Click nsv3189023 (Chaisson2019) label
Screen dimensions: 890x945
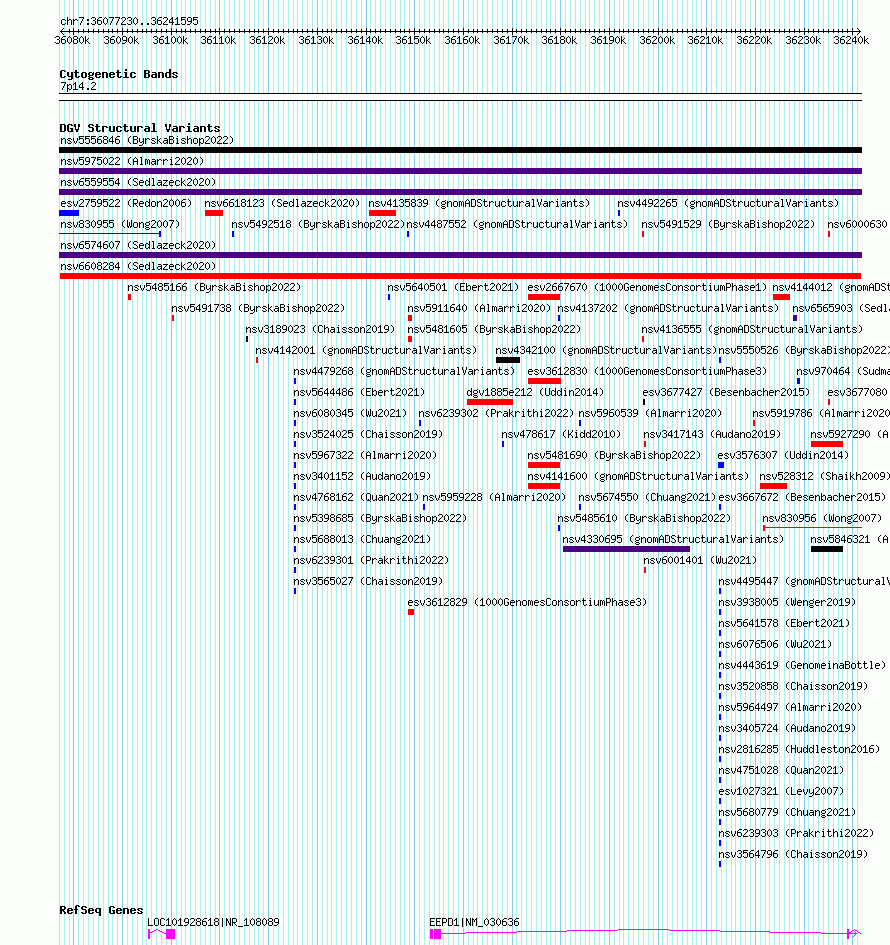[320, 330]
